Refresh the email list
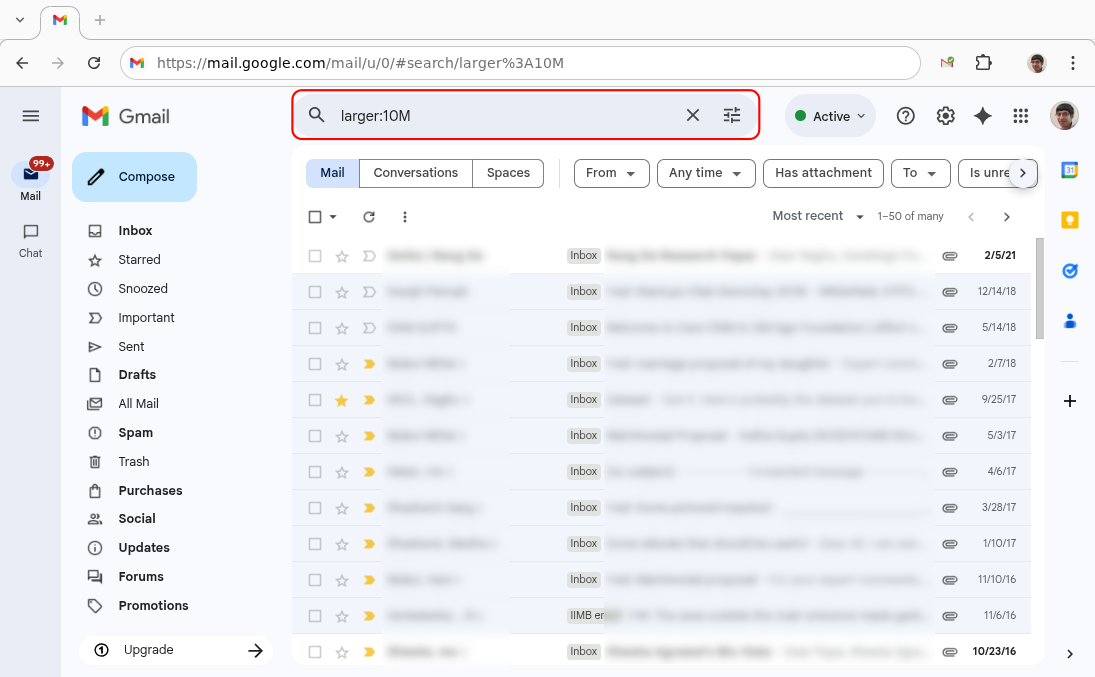Image resolution: width=1095 pixels, height=677 pixels. tap(368, 216)
